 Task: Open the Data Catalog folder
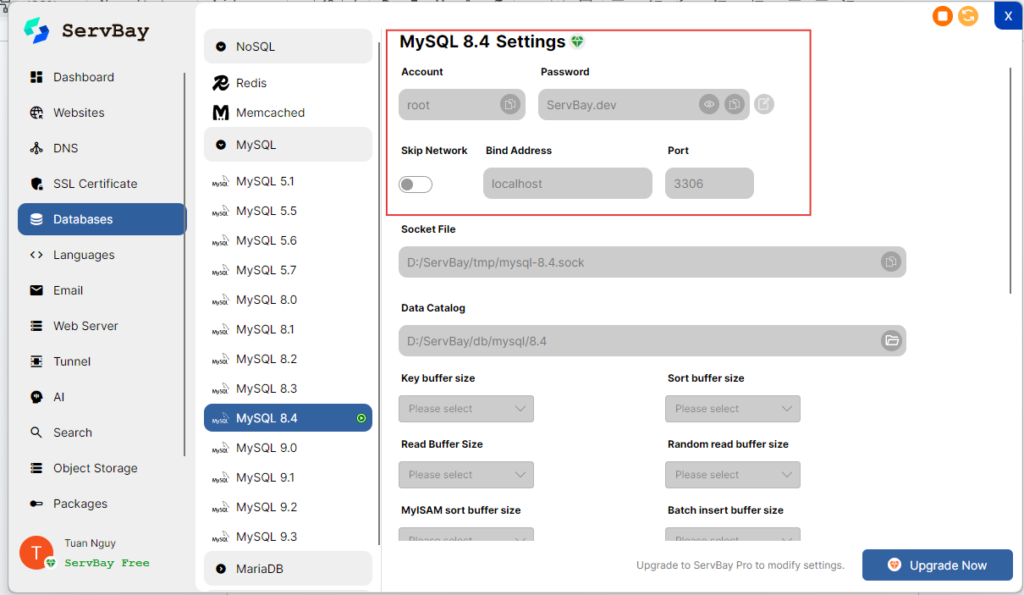tap(890, 341)
